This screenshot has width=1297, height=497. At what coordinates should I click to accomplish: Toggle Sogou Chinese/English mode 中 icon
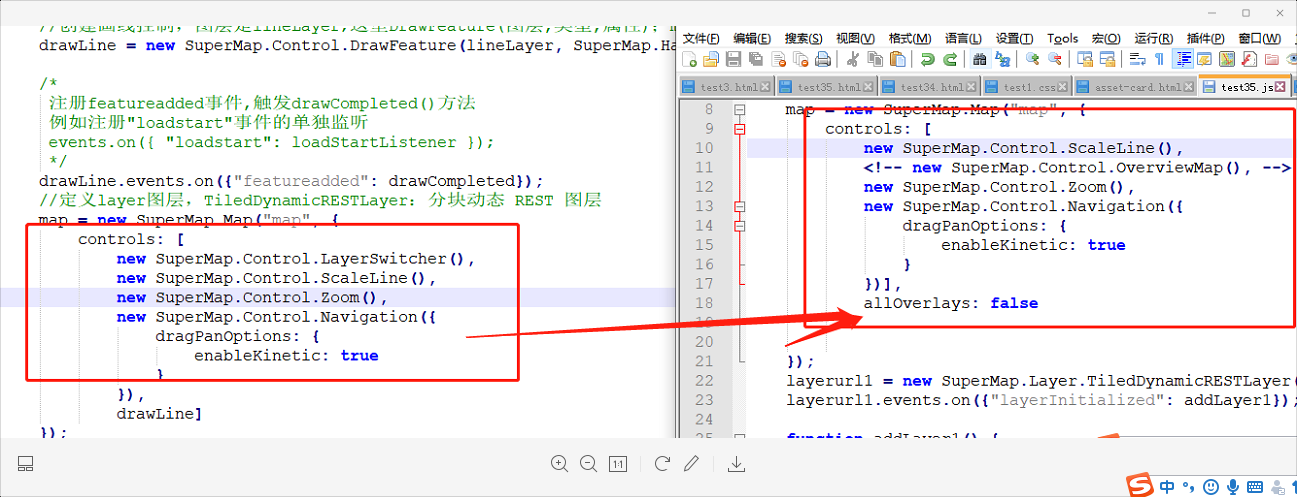tap(1167, 487)
